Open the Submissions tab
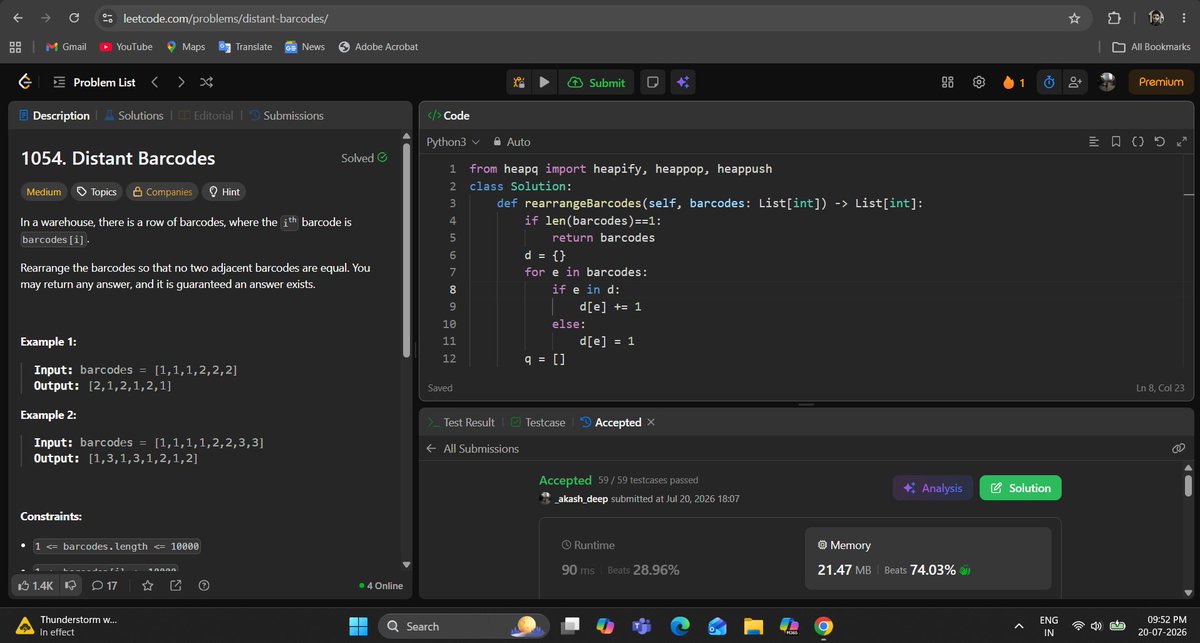1200x643 pixels. (287, 115)
